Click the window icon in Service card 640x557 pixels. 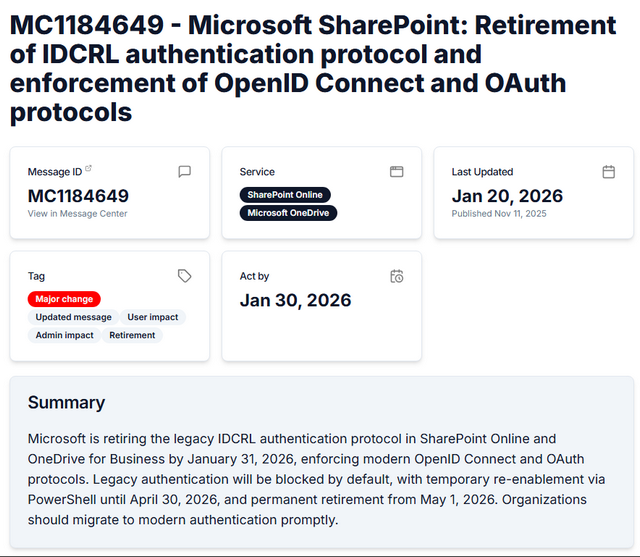(396, 171)
